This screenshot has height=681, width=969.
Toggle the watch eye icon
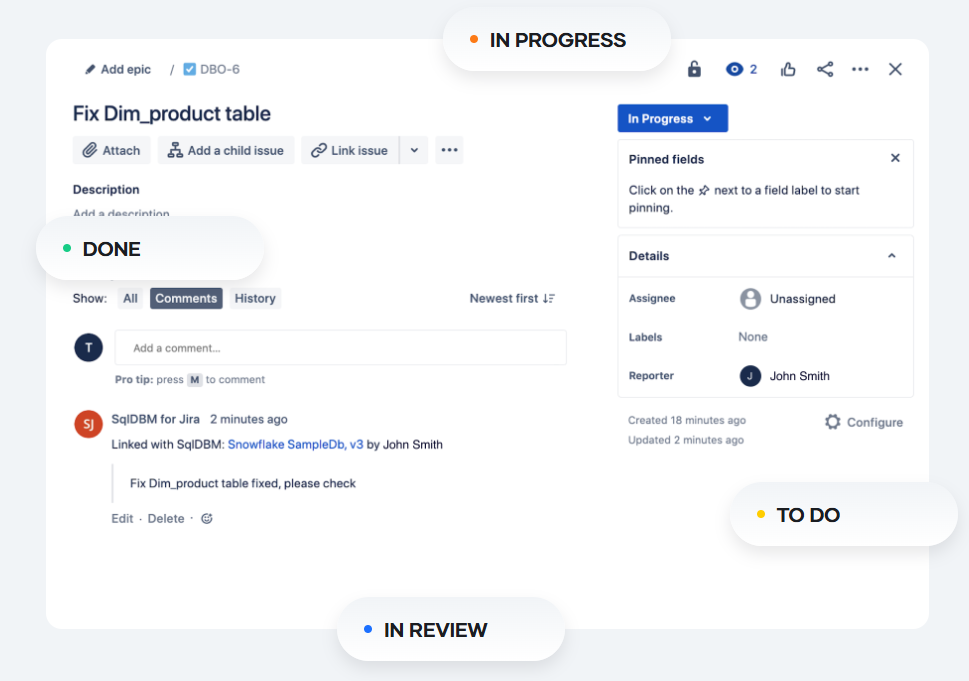tap(736, 69)
